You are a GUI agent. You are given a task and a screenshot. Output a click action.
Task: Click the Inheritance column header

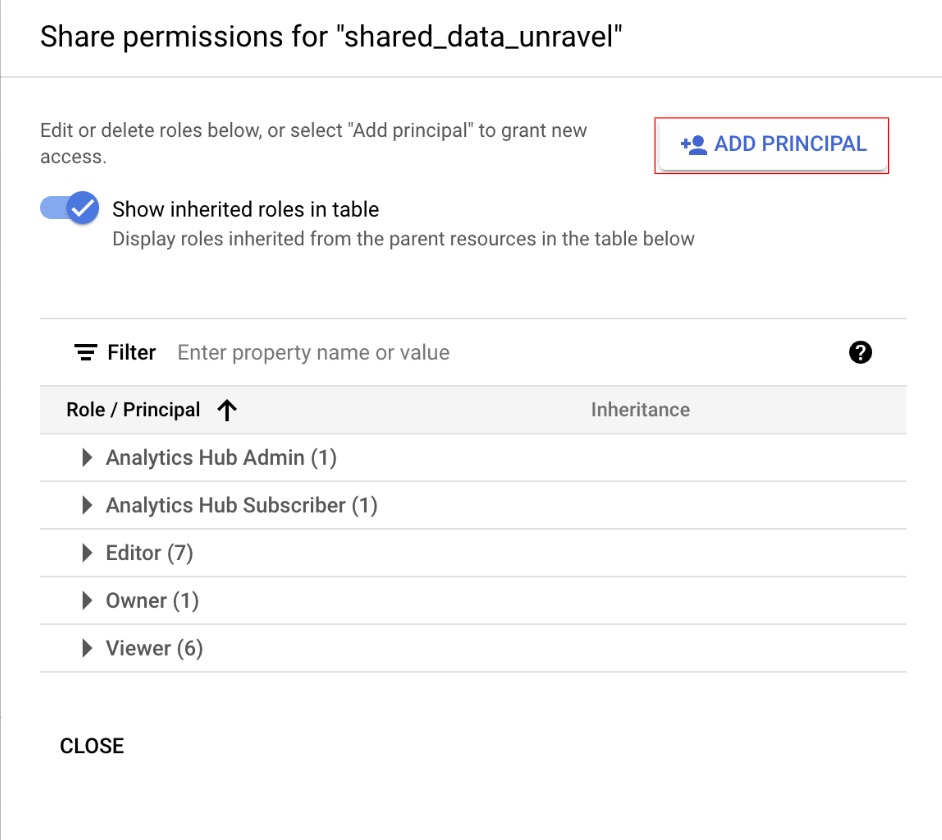pos(640,410)
